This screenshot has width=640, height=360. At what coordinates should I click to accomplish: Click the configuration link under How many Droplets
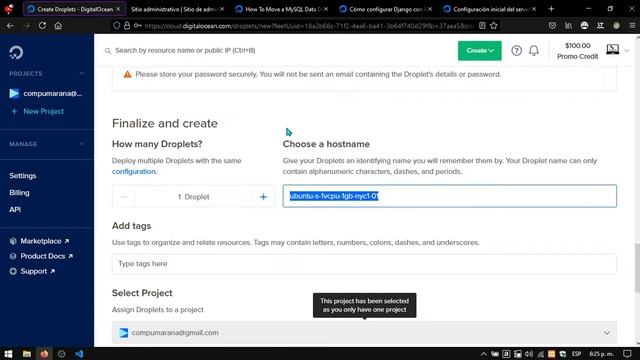[x=133, y=171]
